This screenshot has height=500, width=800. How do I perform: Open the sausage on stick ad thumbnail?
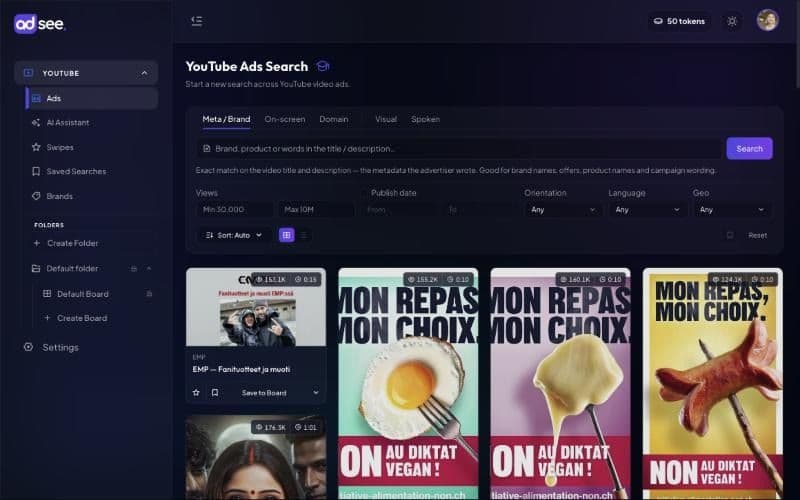tap(712, 384)
